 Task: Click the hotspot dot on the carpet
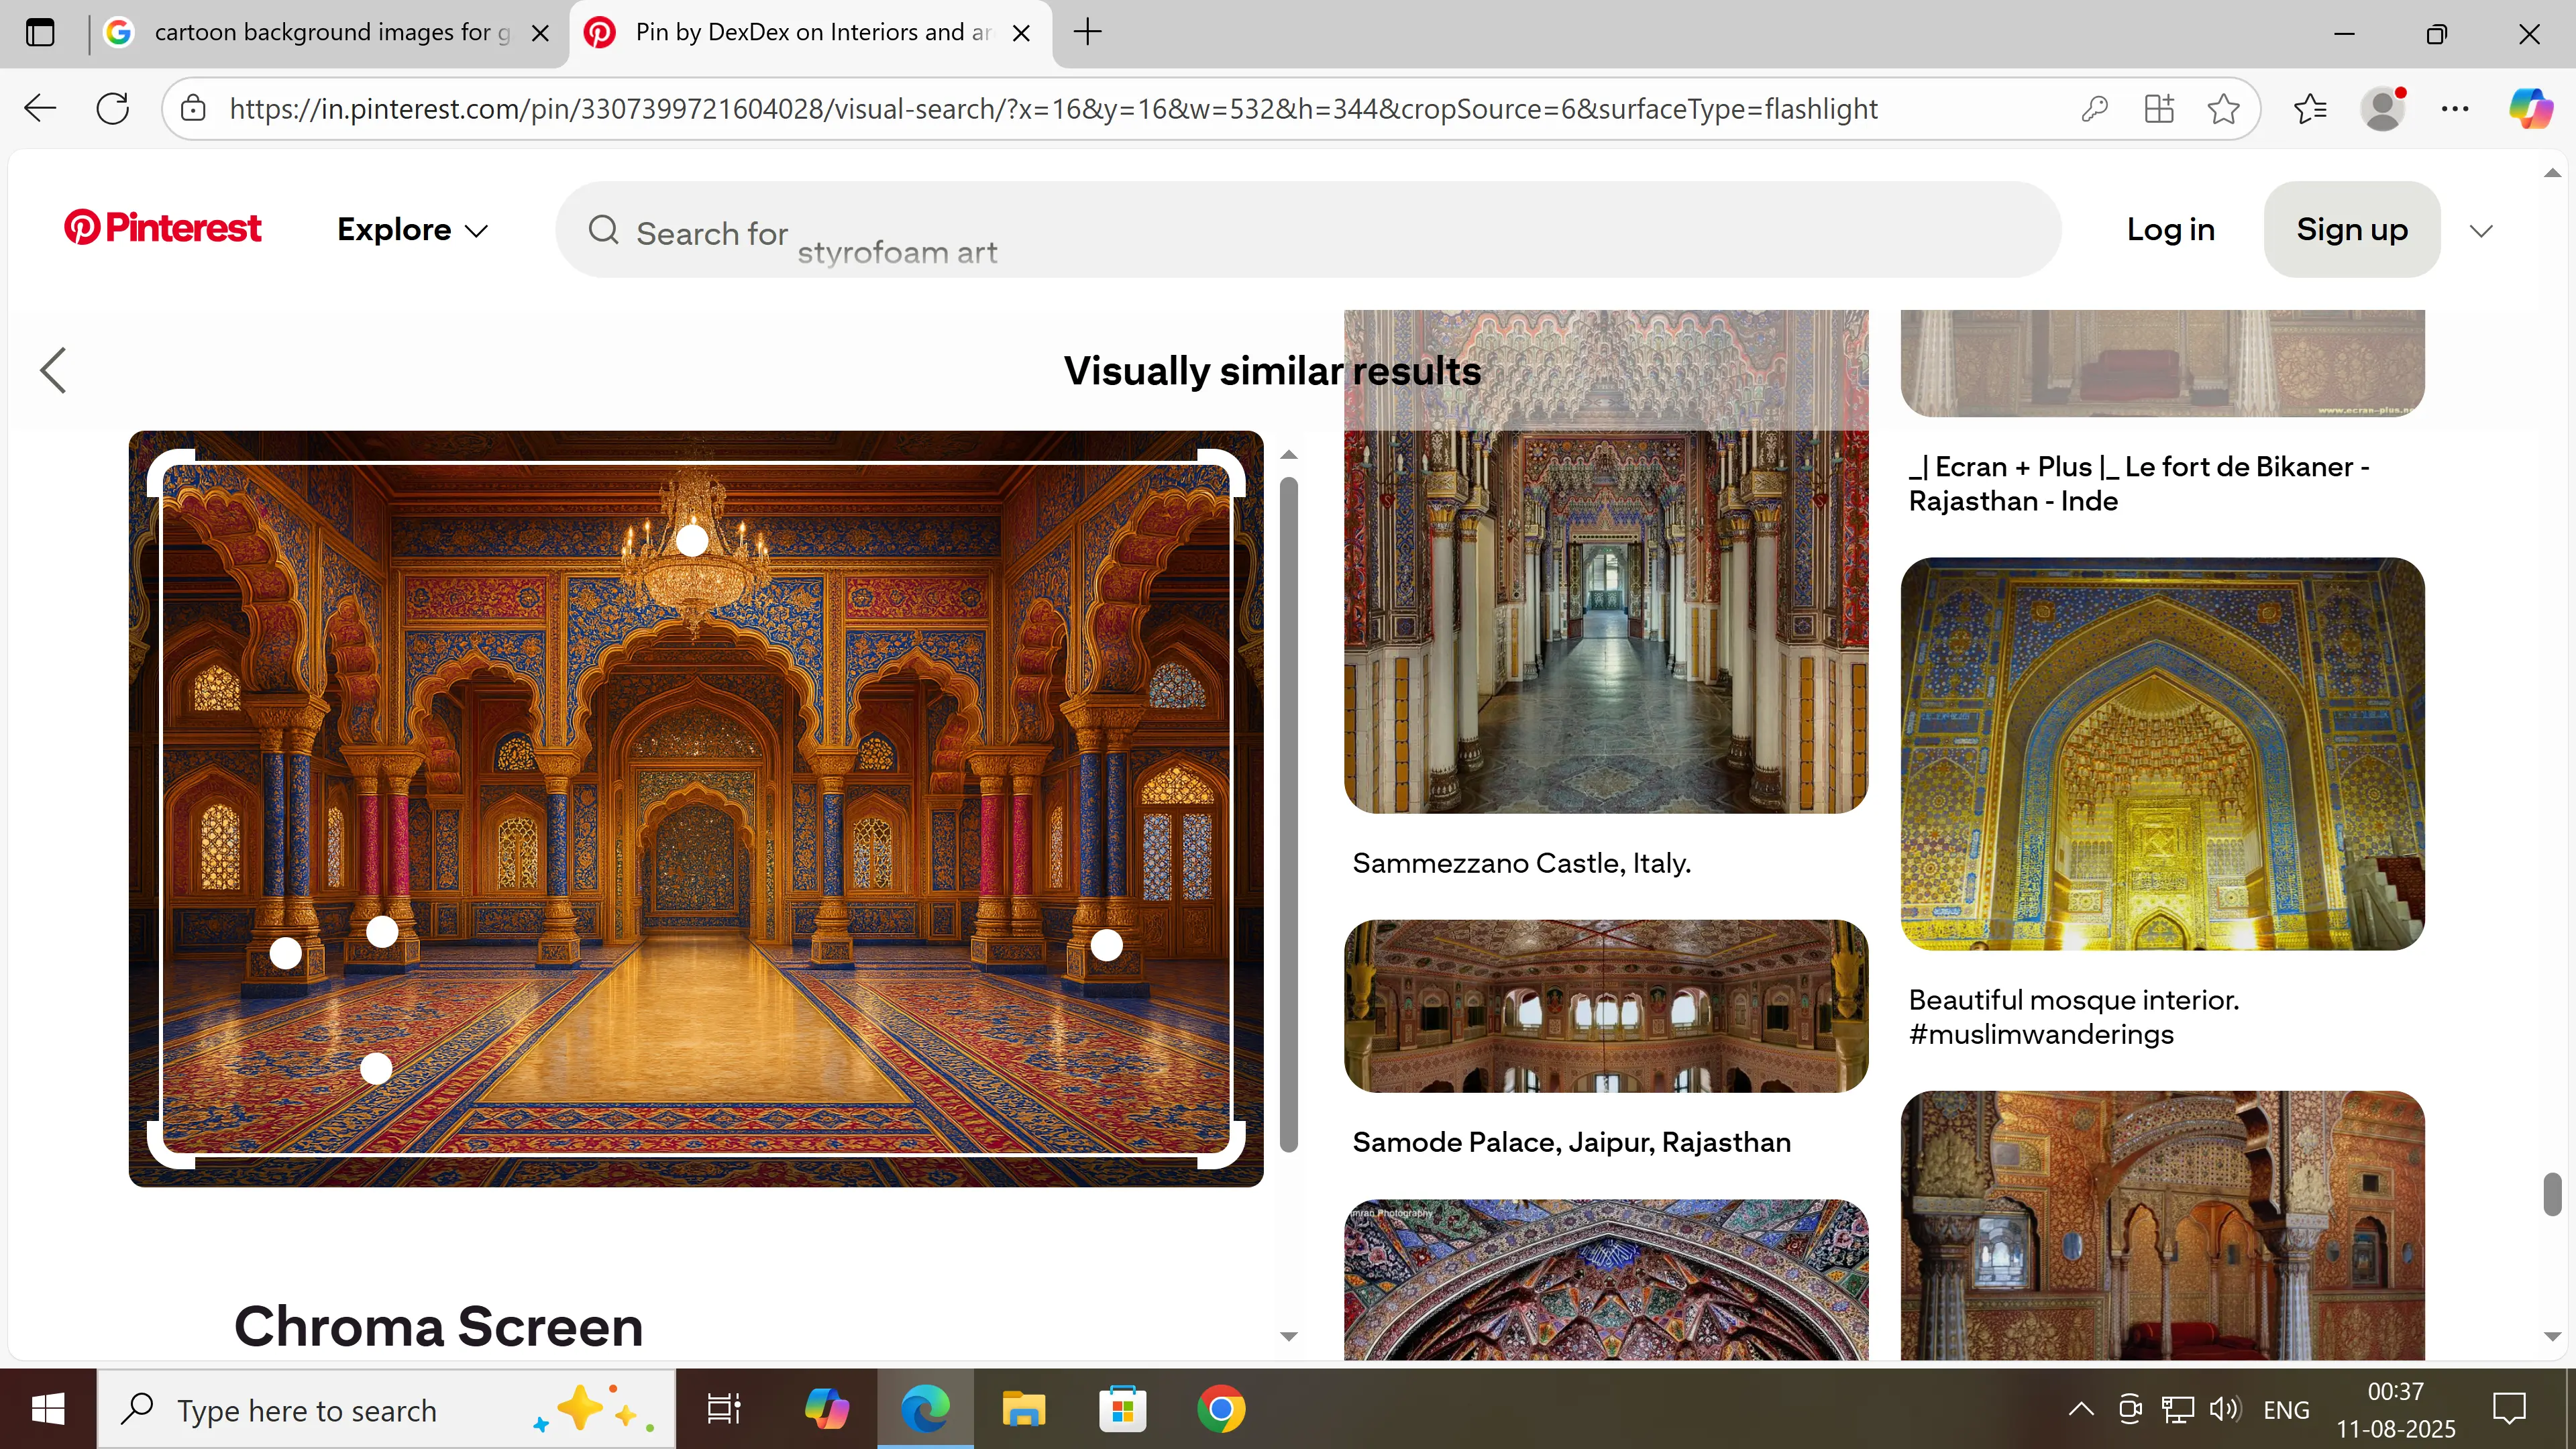(376, 1068)
